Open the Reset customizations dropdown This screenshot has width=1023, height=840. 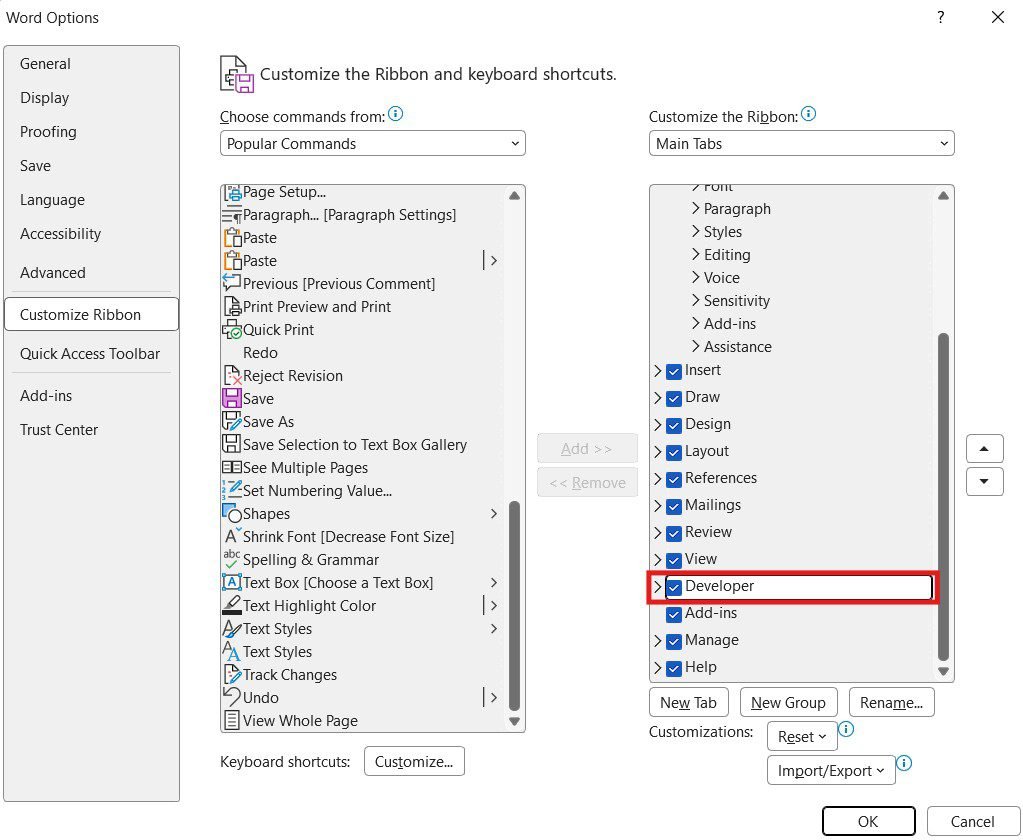pos(802,737)
